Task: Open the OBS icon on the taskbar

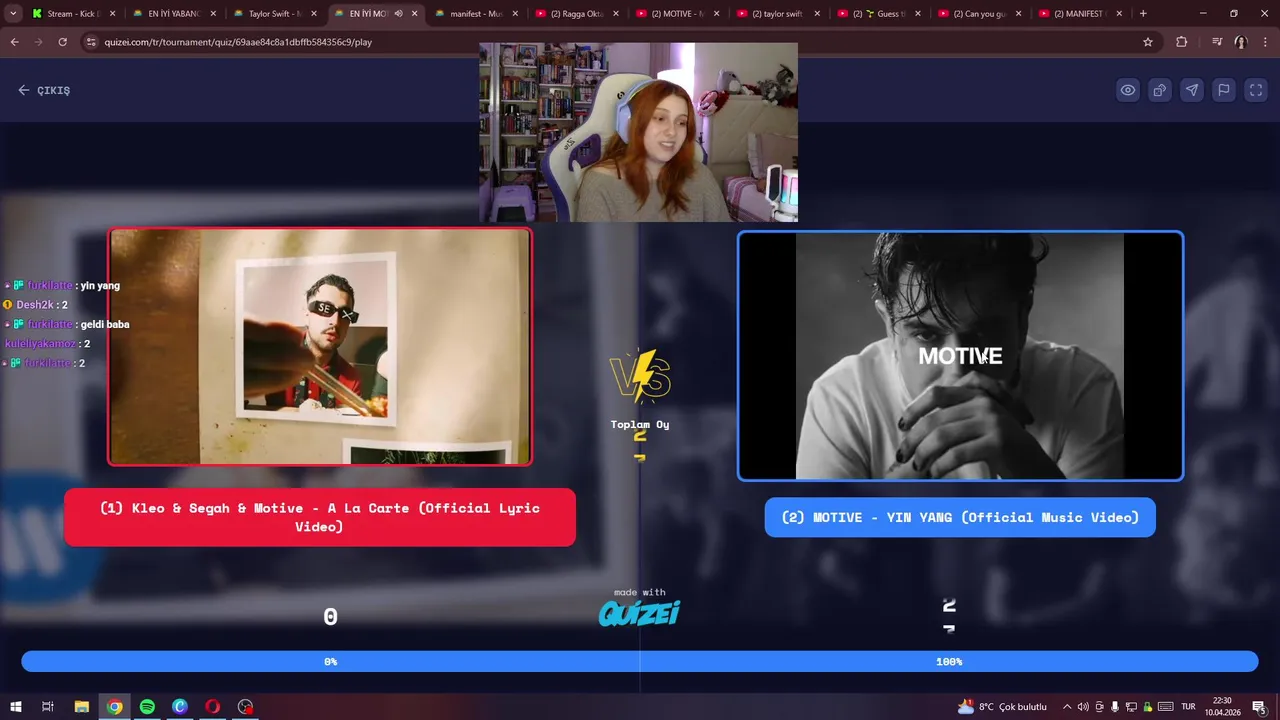Action: click(x=246, y=707)
